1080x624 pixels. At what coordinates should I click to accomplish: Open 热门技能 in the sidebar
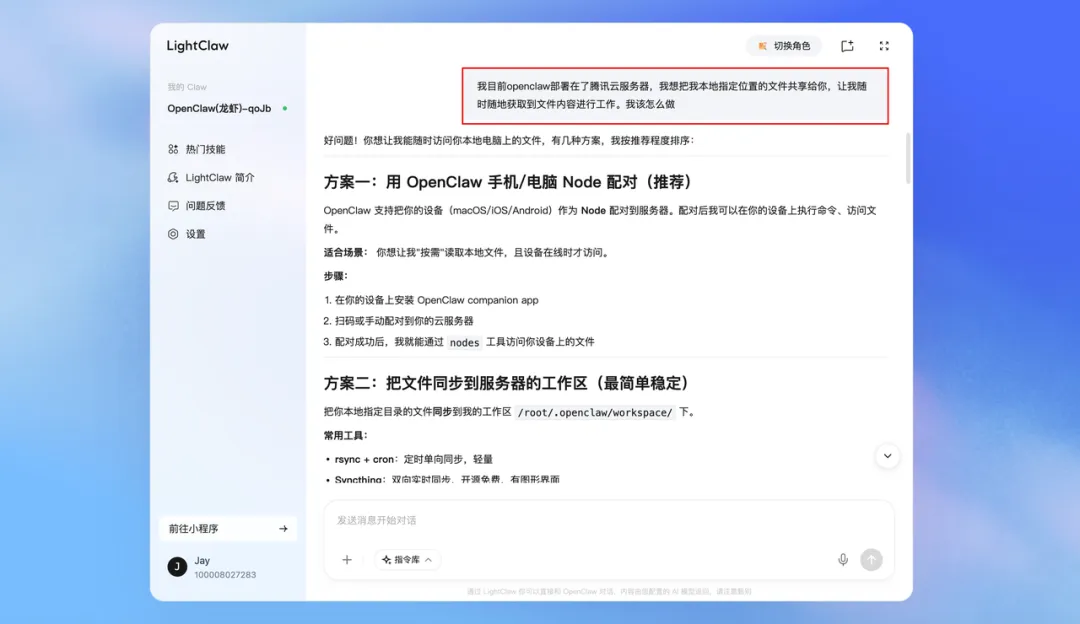[x=197, y=149]
